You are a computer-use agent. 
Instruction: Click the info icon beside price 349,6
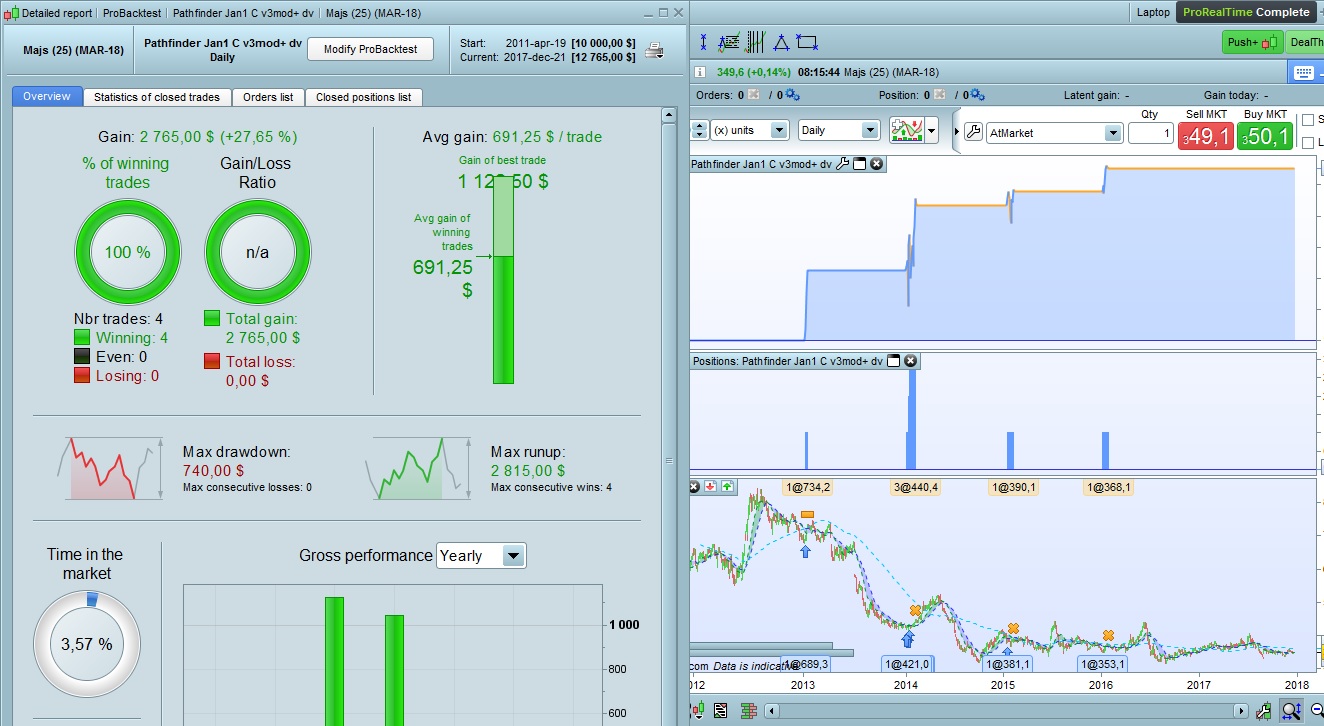(700, 72)
